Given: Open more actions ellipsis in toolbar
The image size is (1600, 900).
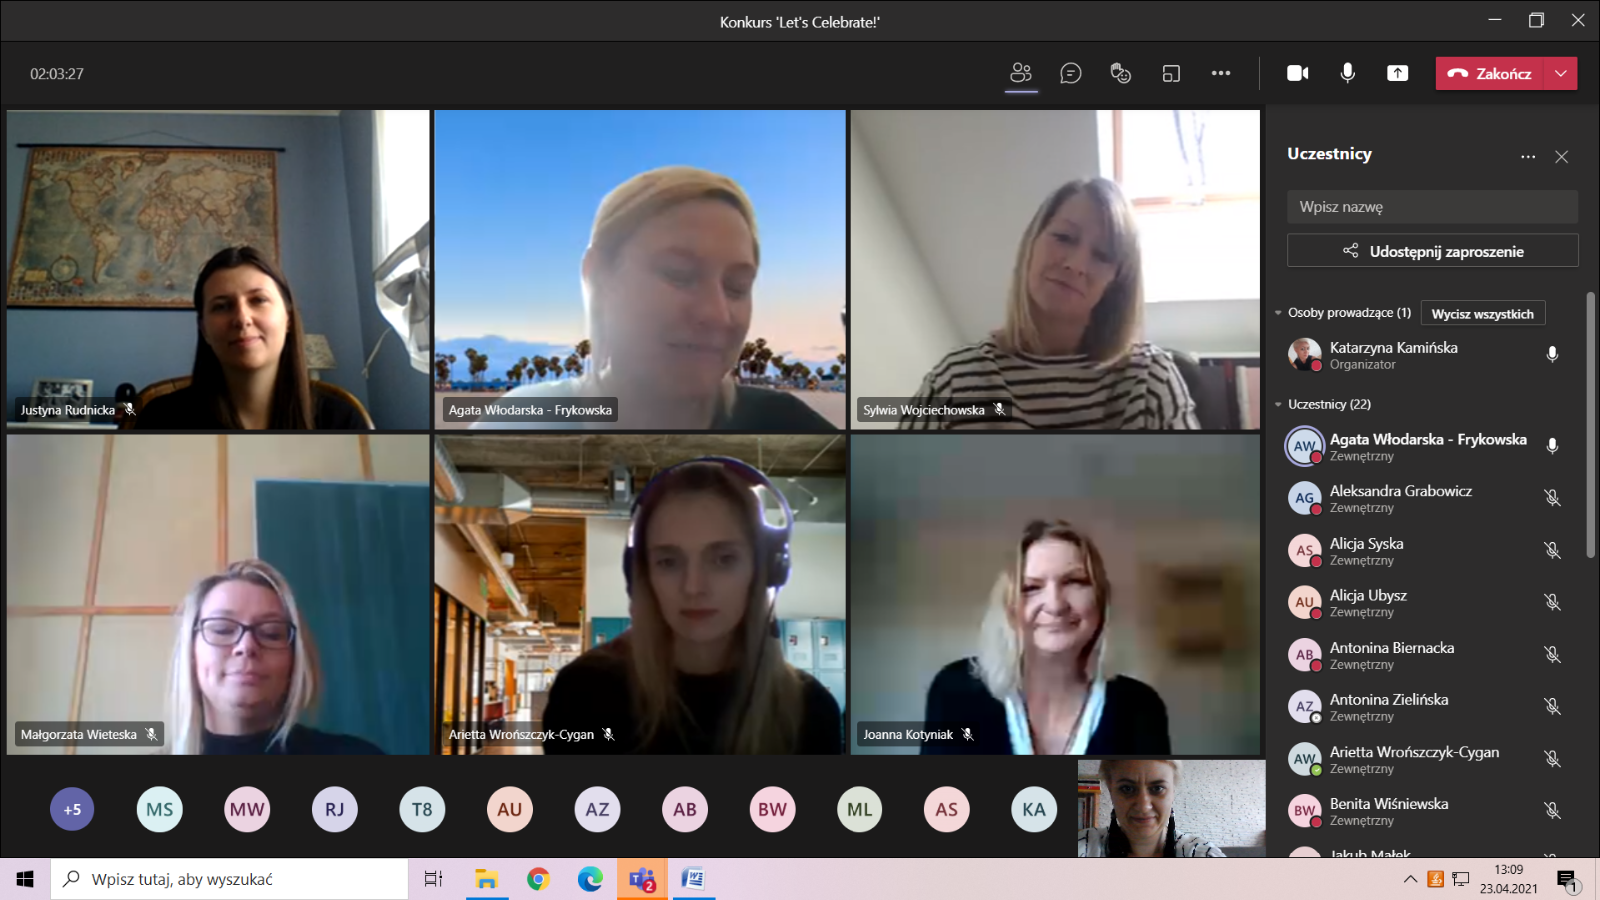Looking at the screenshot, I should 1221,73.
